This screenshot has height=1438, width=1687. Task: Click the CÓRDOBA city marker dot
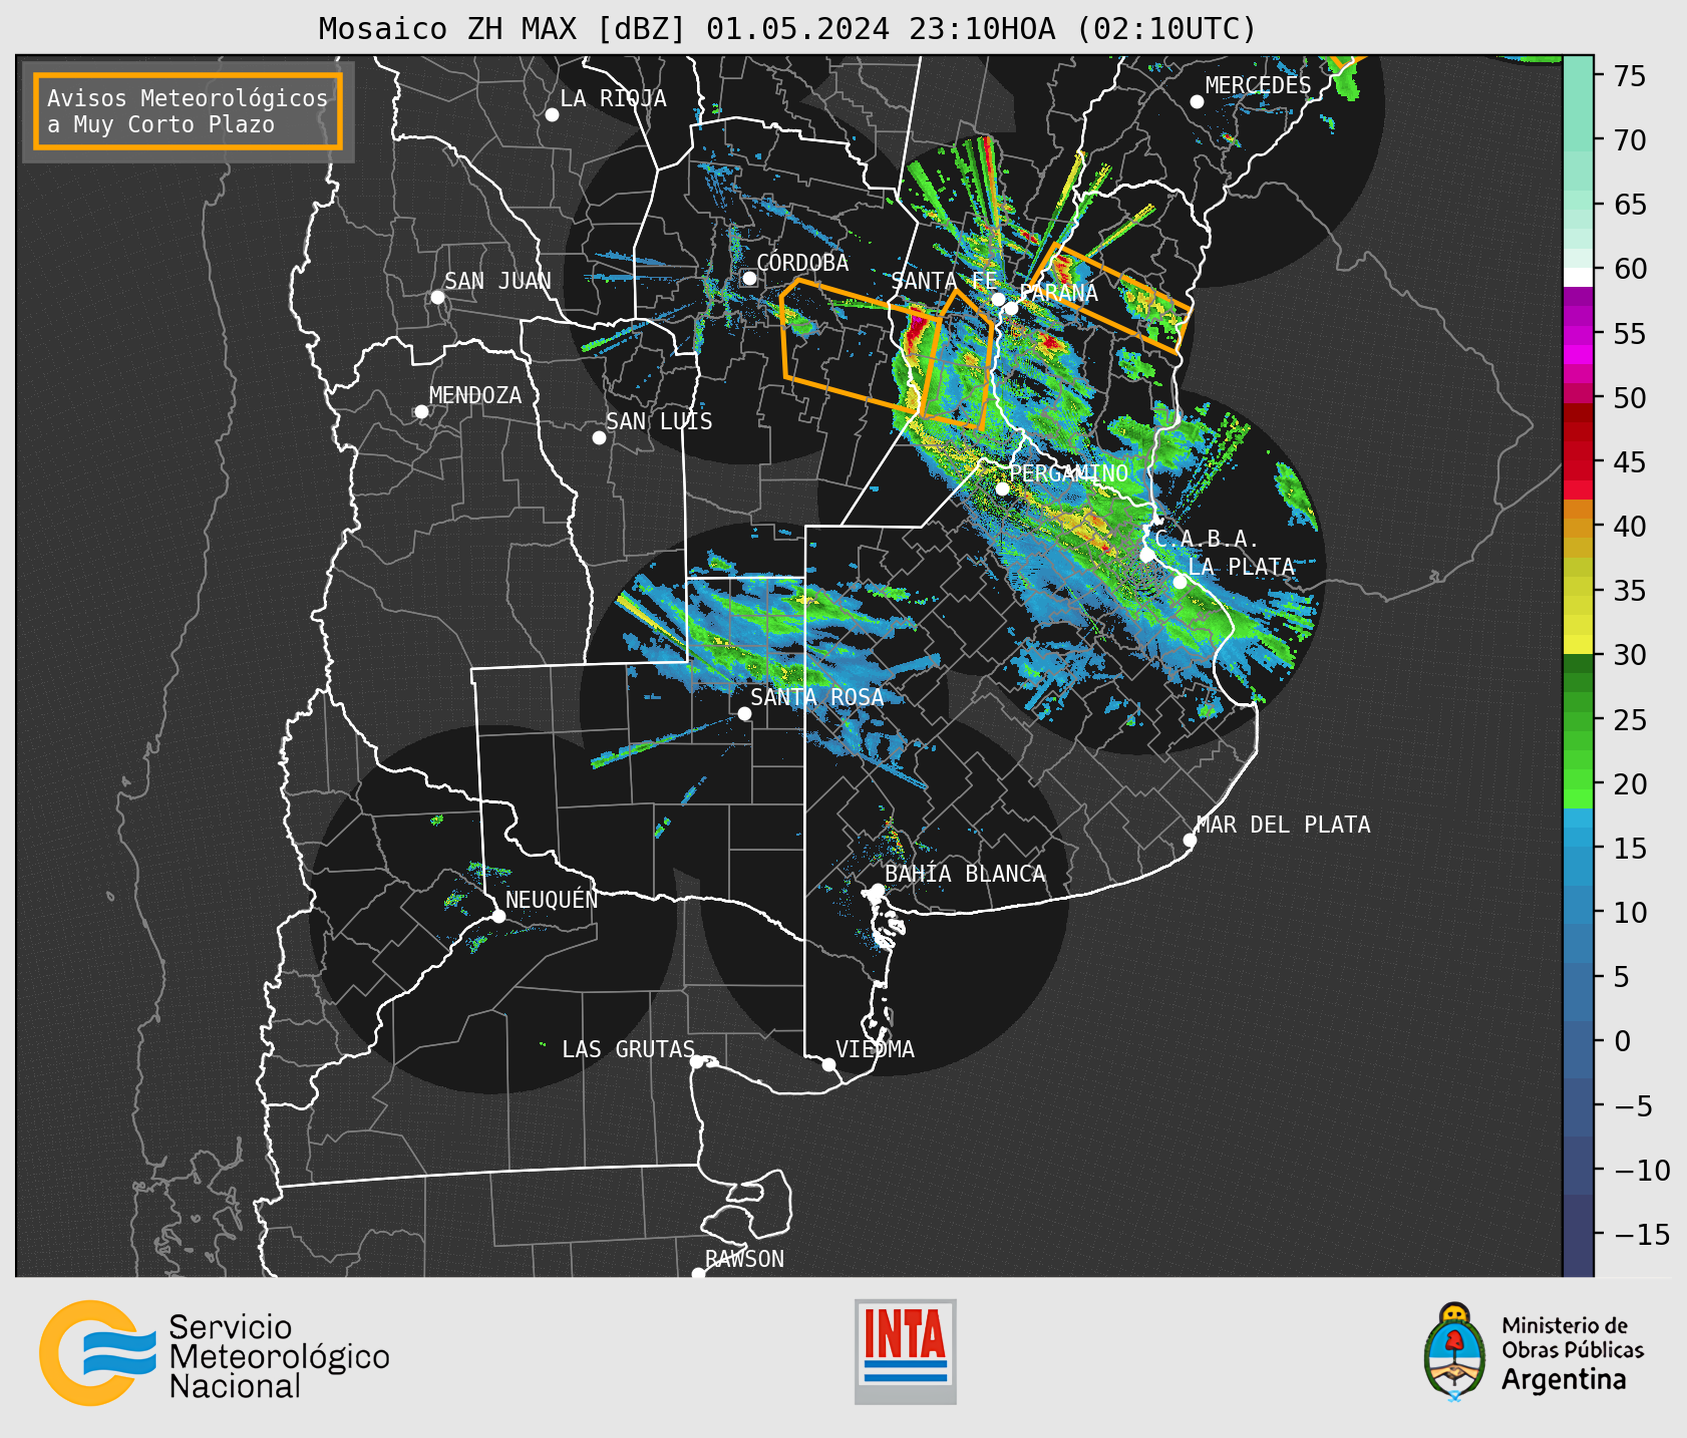click(x=749, y=278)
